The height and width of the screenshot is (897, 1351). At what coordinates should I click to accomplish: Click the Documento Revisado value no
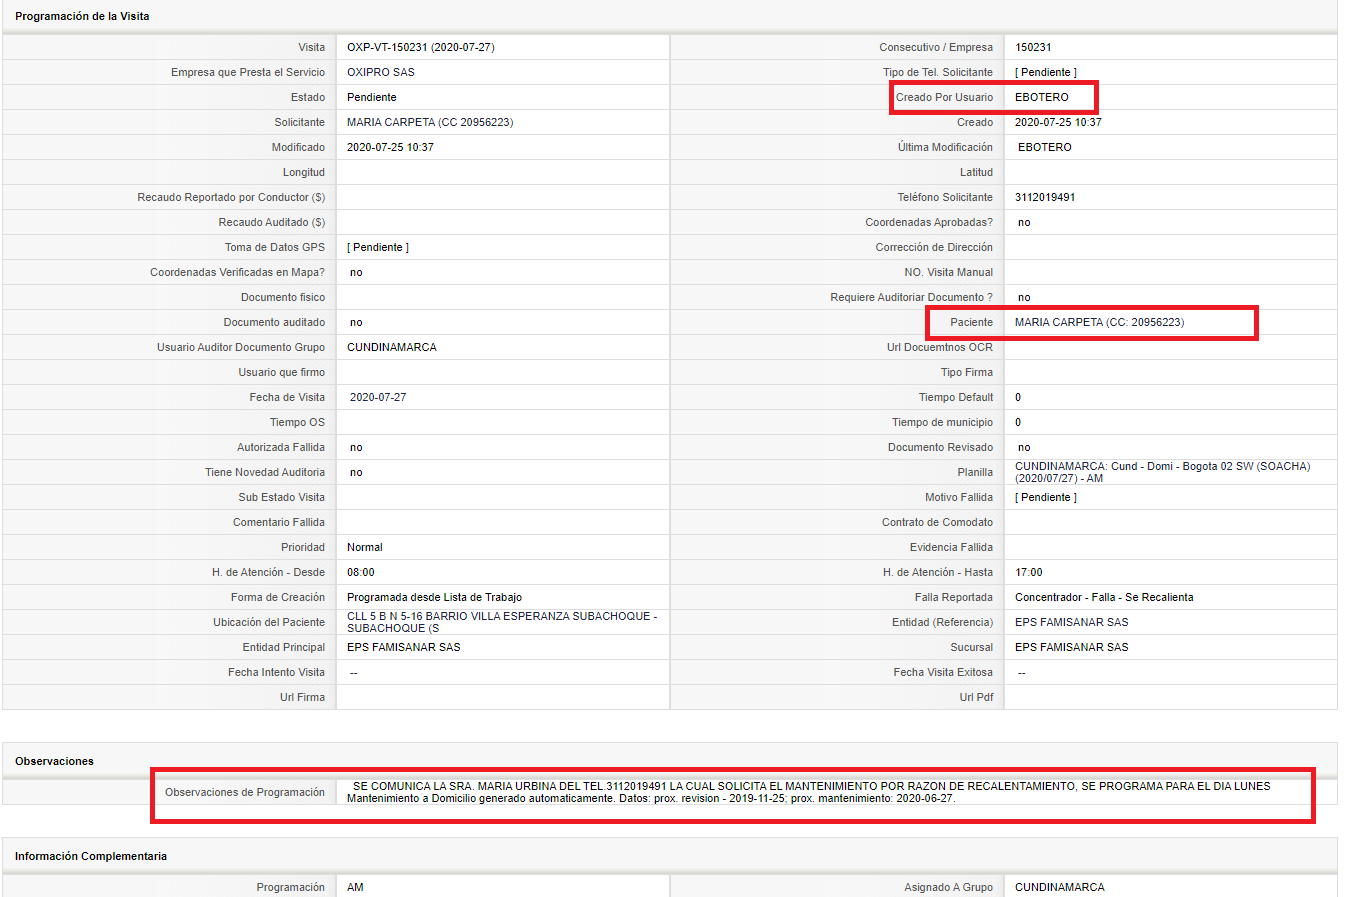tap(1024, 447)
